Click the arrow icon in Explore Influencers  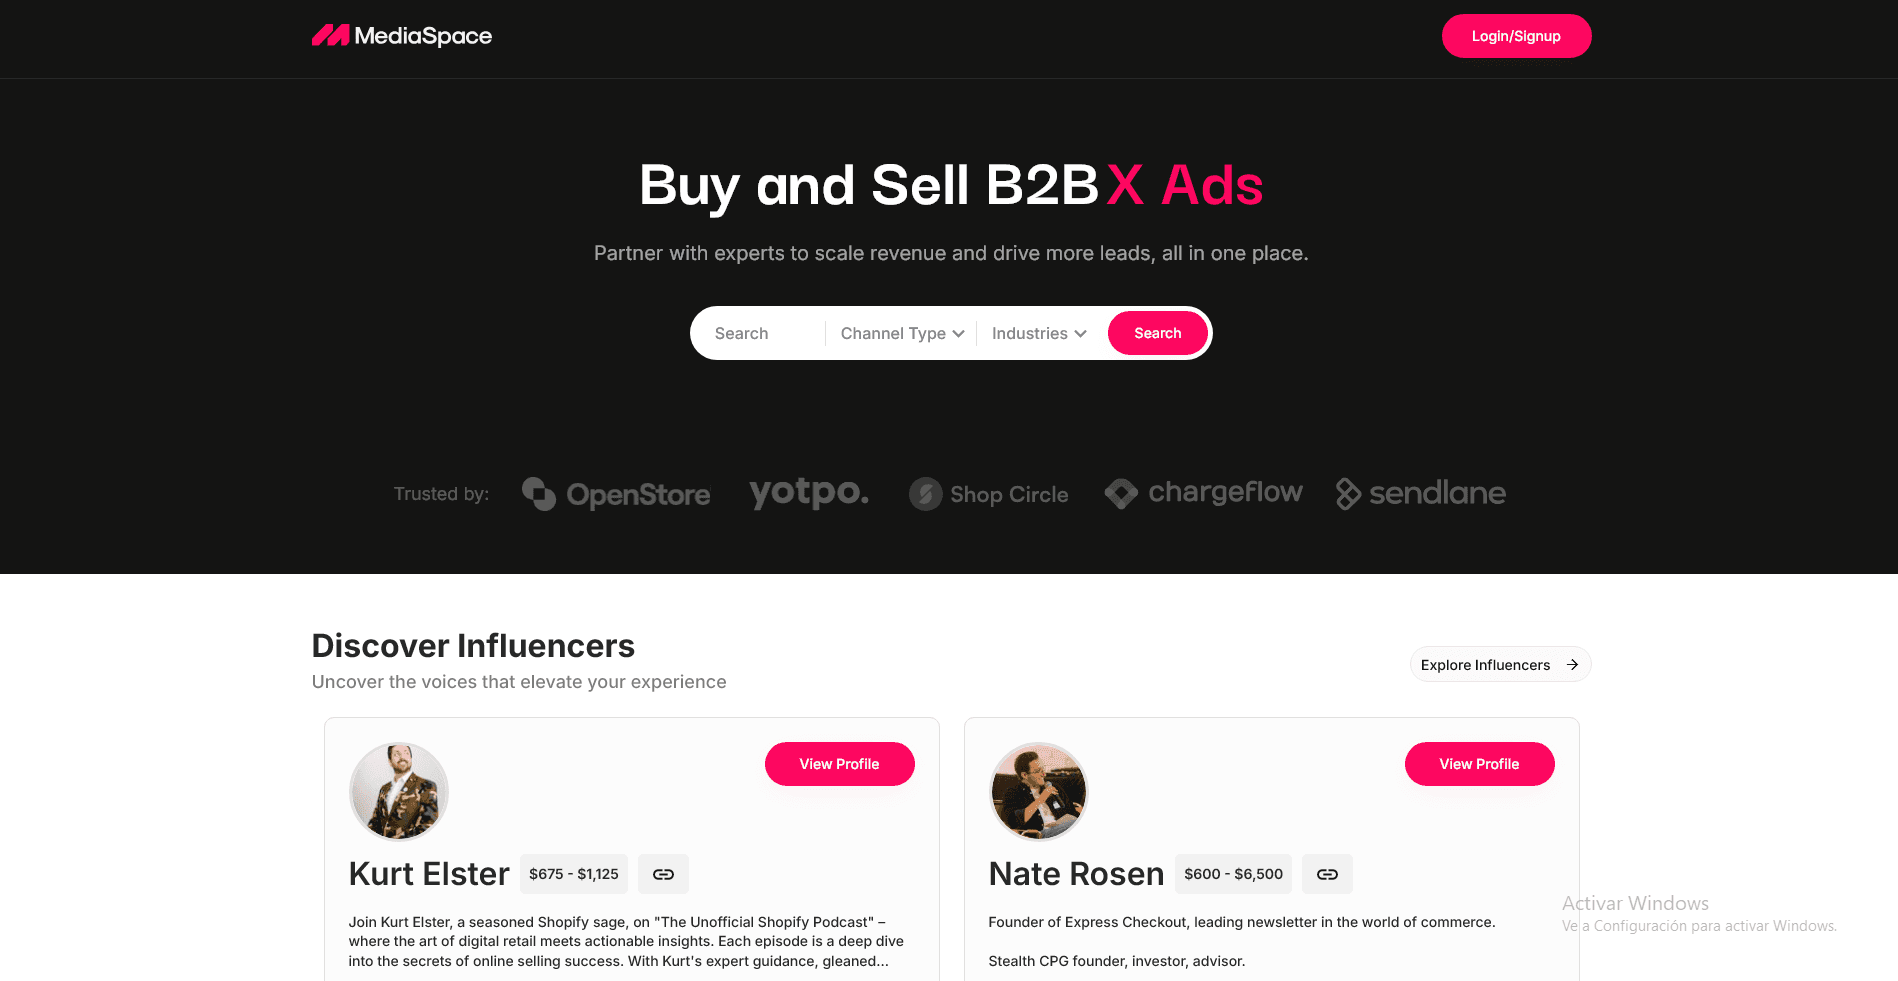tap(1572, 665)
